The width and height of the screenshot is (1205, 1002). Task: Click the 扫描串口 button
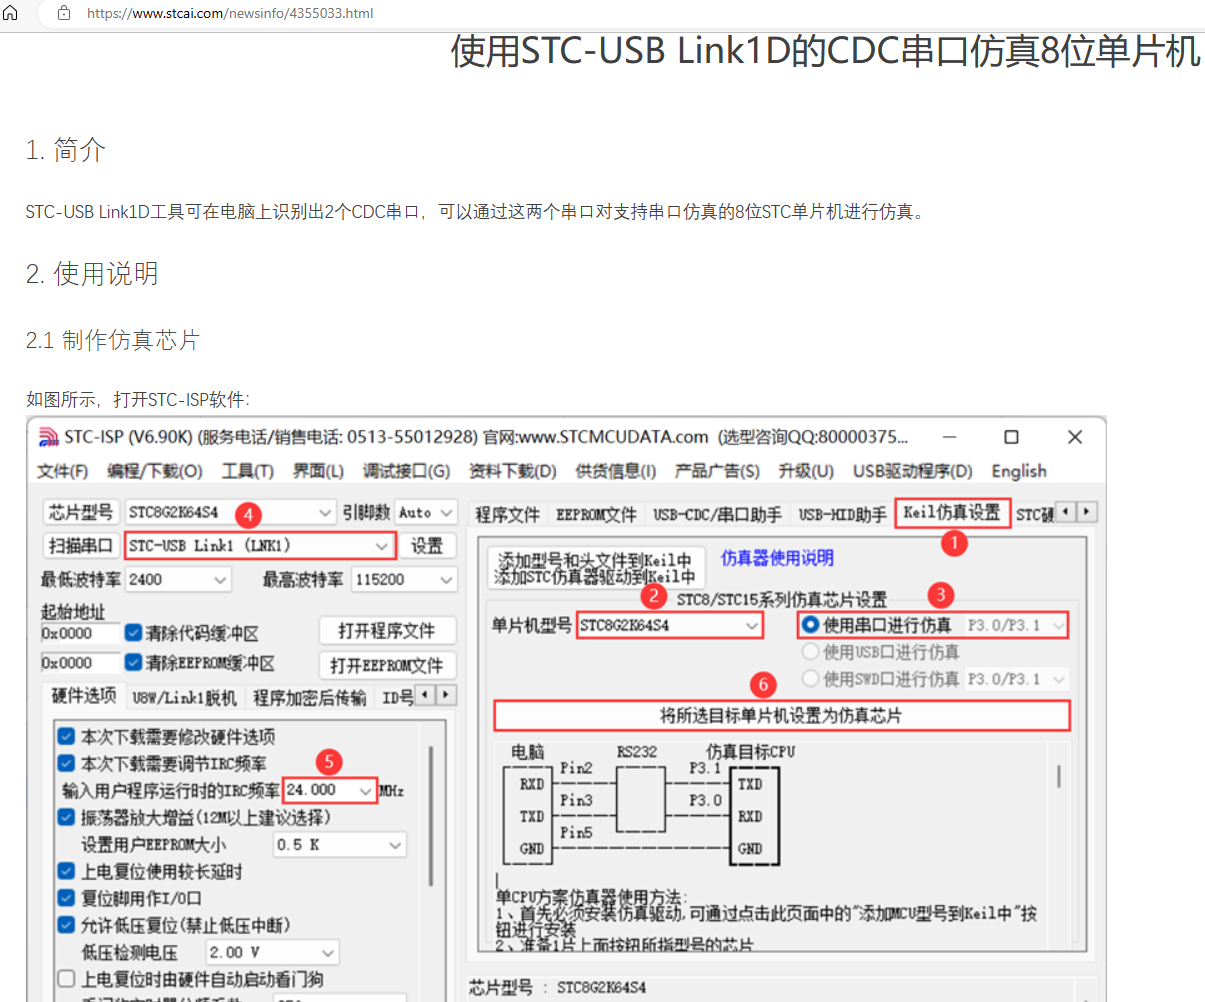pos(81,546)
